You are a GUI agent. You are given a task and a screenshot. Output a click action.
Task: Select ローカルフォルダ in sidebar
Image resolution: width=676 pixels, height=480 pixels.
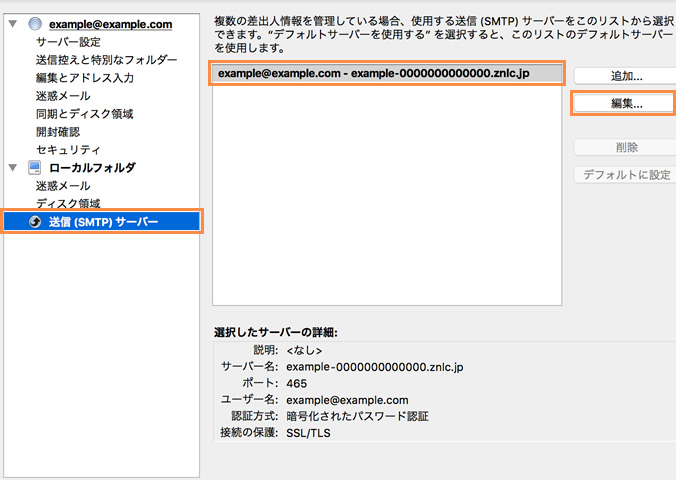pyautogui.click(x=92, y=168)
